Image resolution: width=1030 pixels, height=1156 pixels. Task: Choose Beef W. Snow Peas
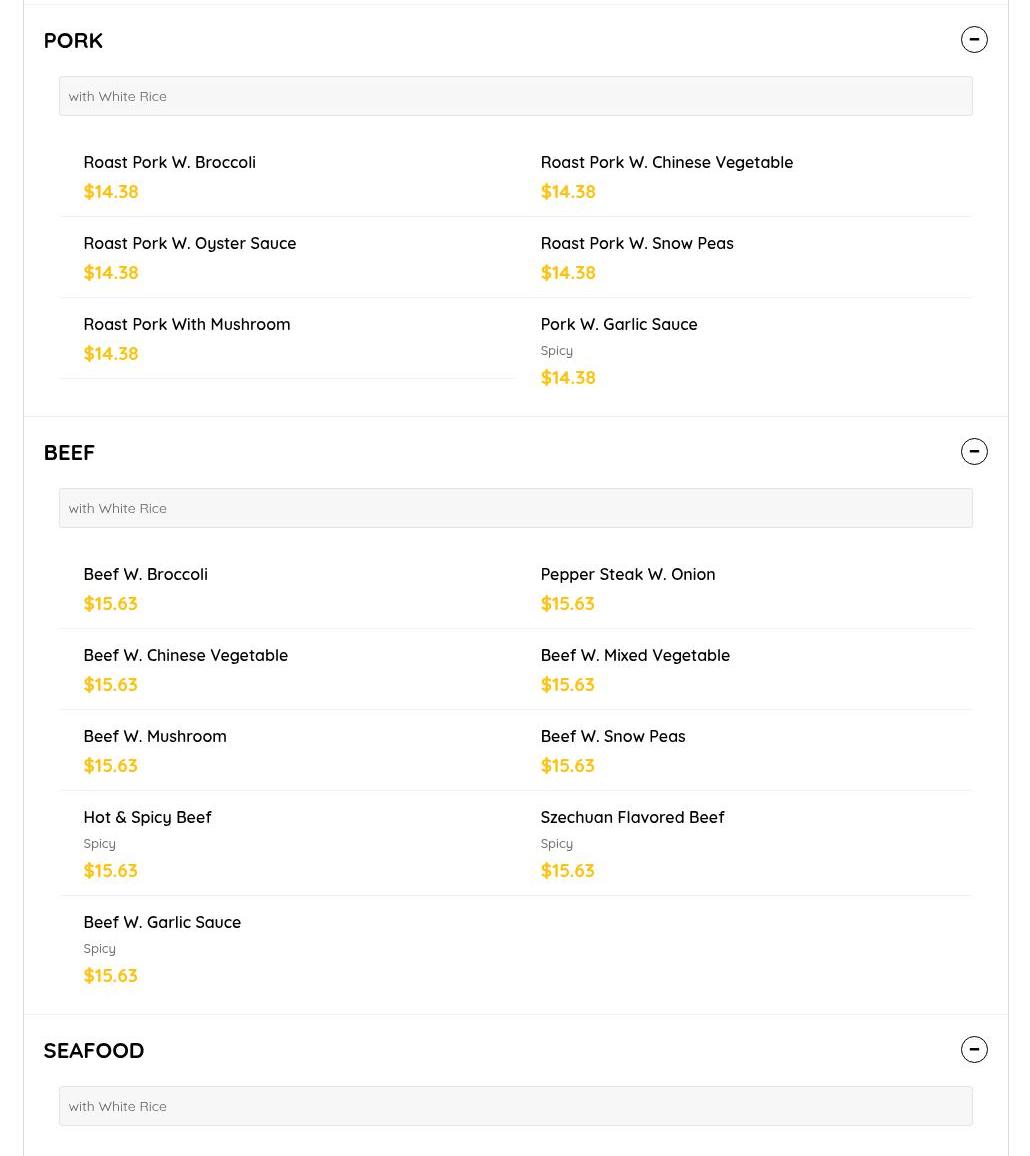(613, 737)
